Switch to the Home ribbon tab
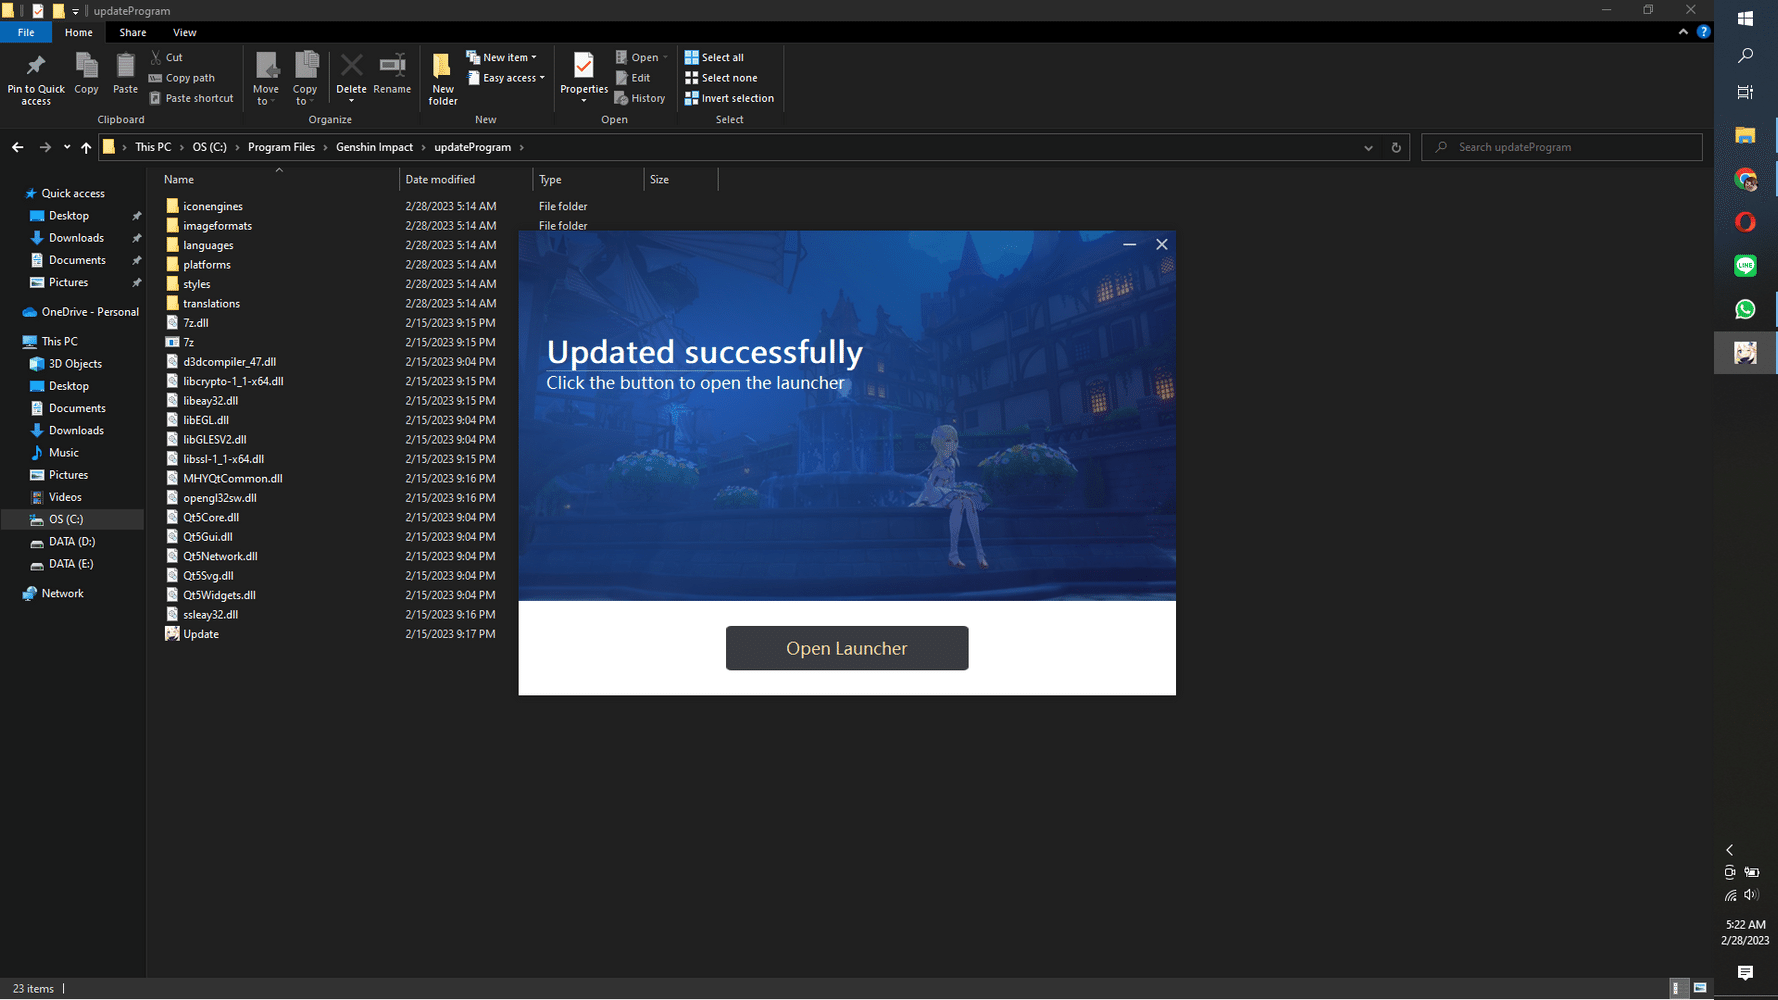Image resolution: width=1778 pixels, height=1000 pixels. point(78,32)
